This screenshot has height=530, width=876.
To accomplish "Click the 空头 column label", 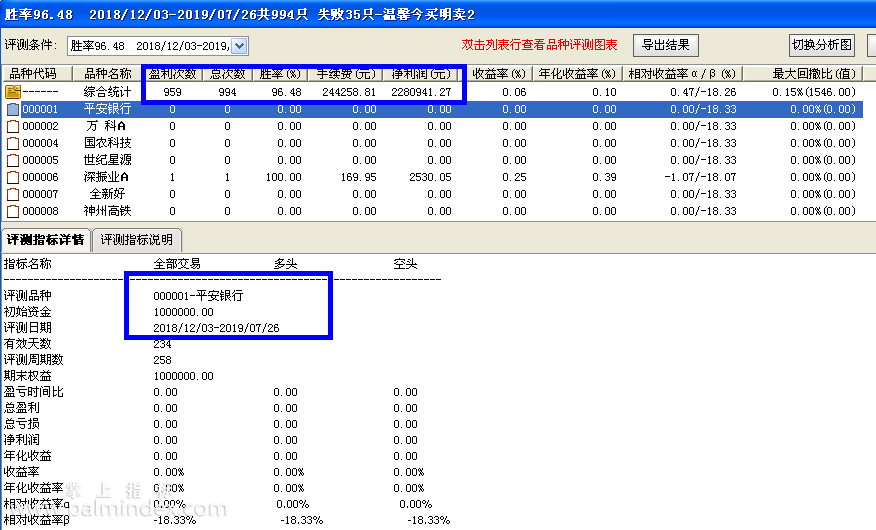I will point(405,264).
